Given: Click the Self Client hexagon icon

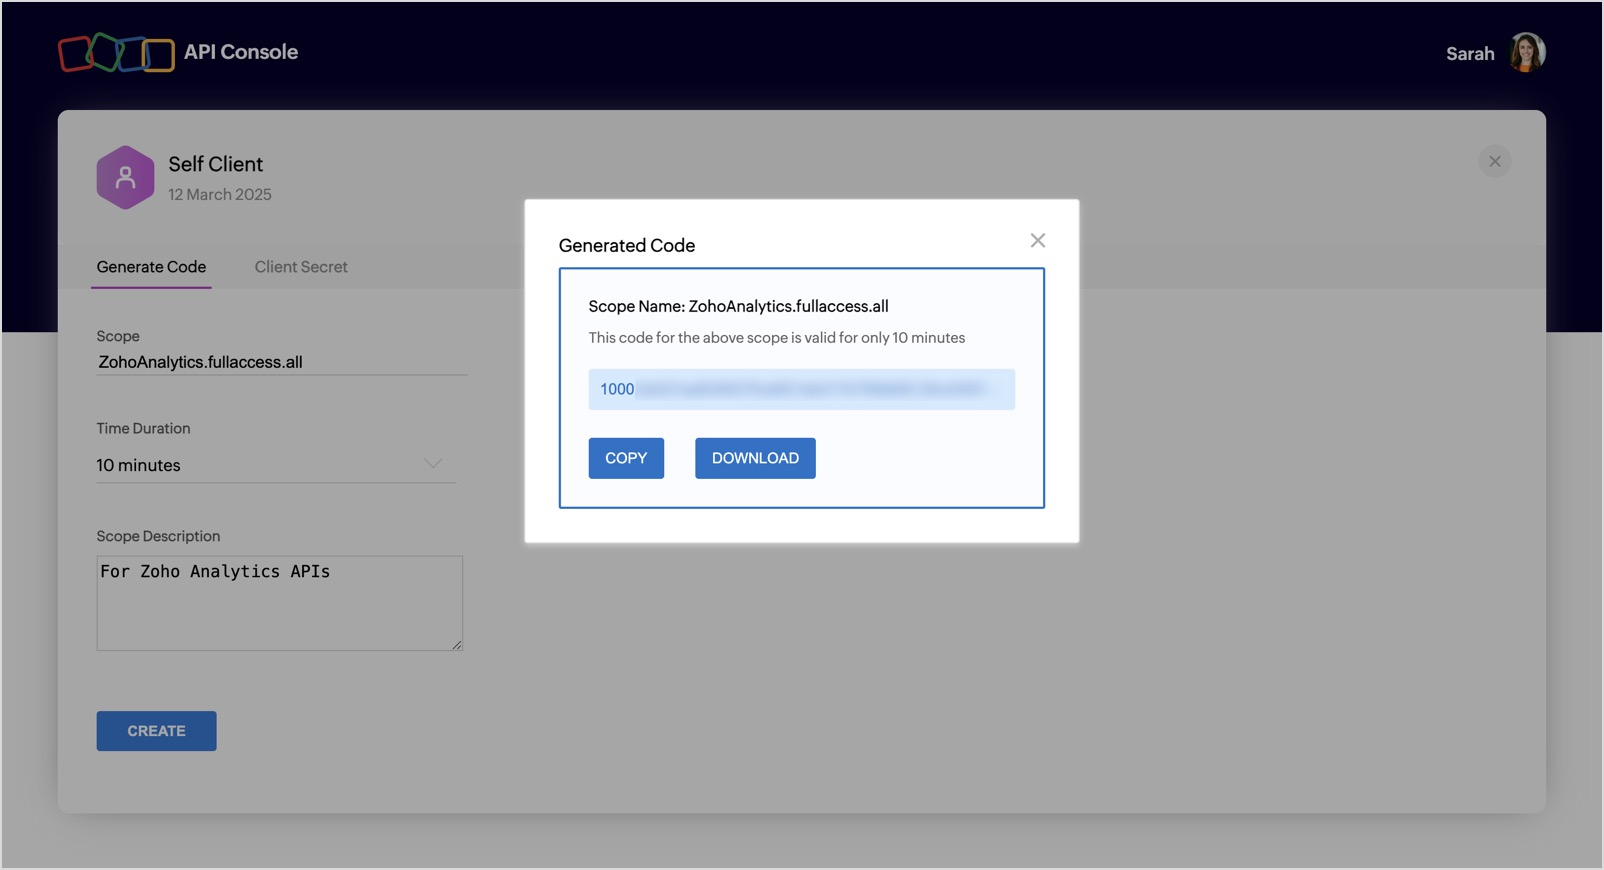Looking at the screenshot, I should tap(125, 178).
